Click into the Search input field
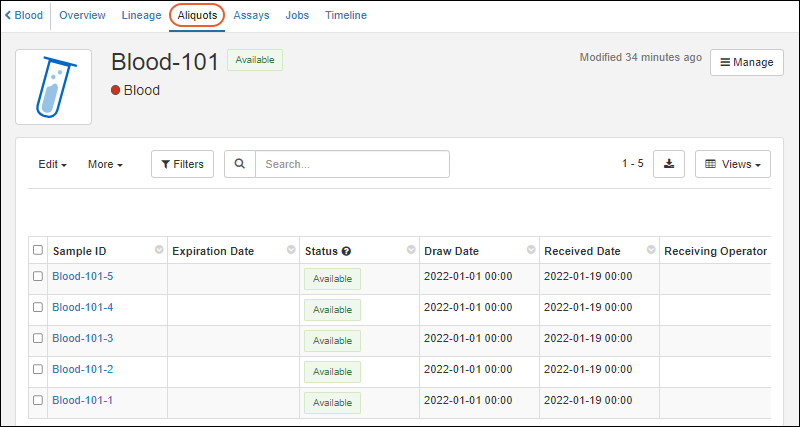This screenshot has height=427, width=800. click(x=352, y=164)
